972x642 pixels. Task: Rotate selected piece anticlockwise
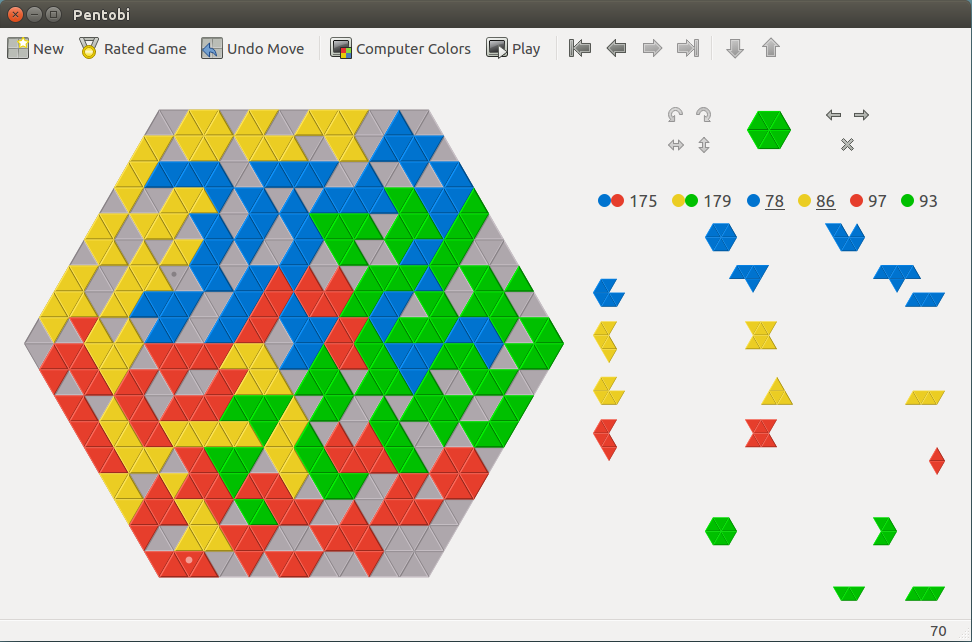coord(676,115)
